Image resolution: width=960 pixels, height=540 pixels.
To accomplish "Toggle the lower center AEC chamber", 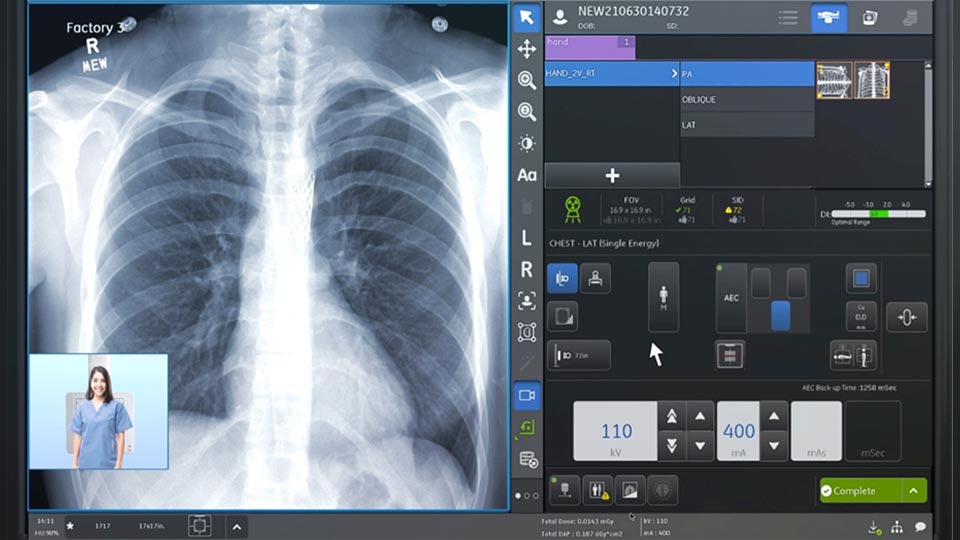I will pyautogui.click(x=780, y=316).
